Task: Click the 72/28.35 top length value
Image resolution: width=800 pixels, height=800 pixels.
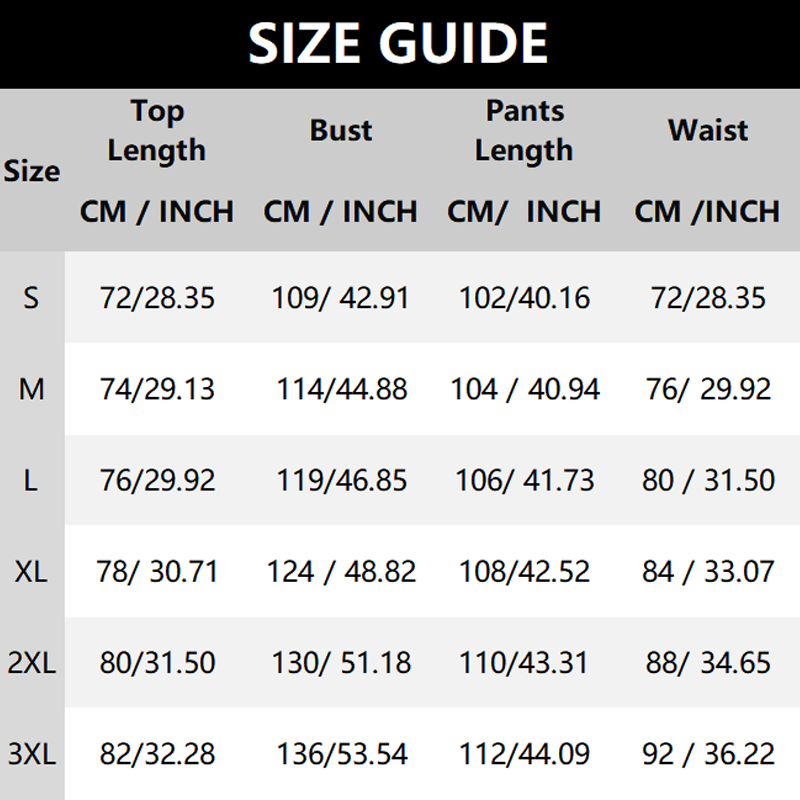Action: point(157,298)
